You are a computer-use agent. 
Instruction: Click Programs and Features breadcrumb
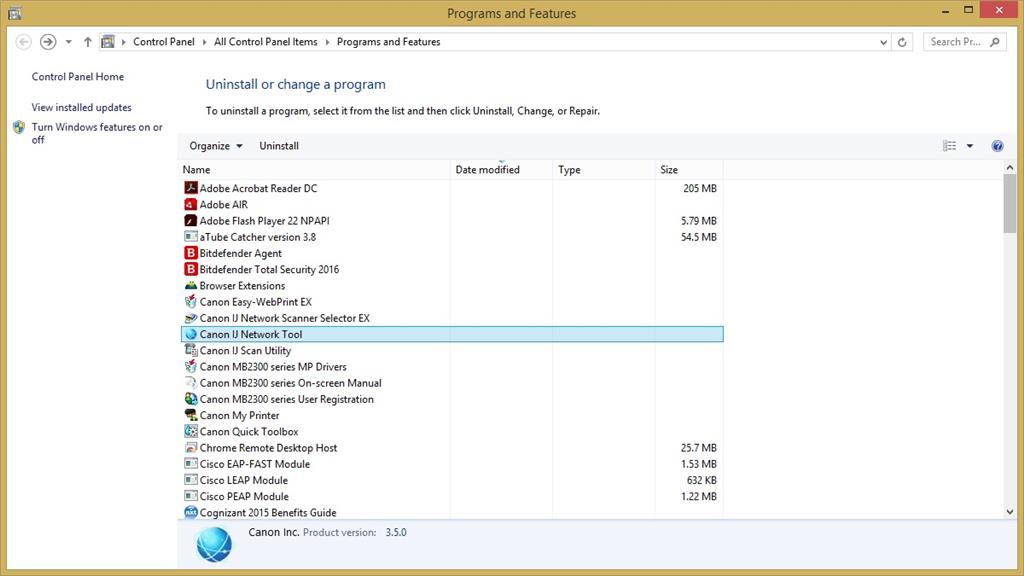[x=389, y=42]
